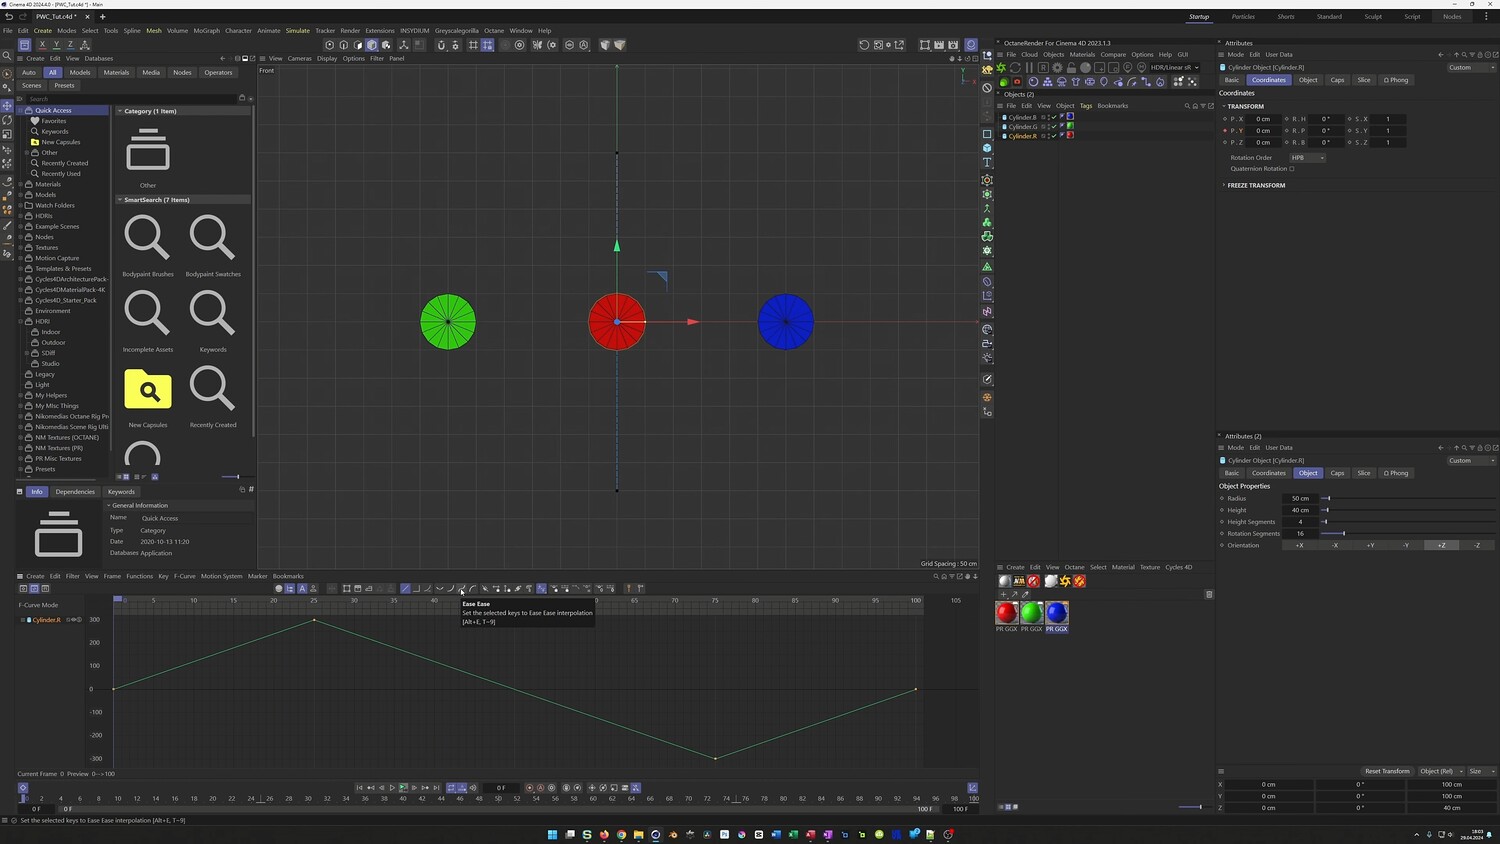The image size is (1500, 844).
Task: Click the linear interpolation icon in F-Curve toolbar
Action: point(405,589)
